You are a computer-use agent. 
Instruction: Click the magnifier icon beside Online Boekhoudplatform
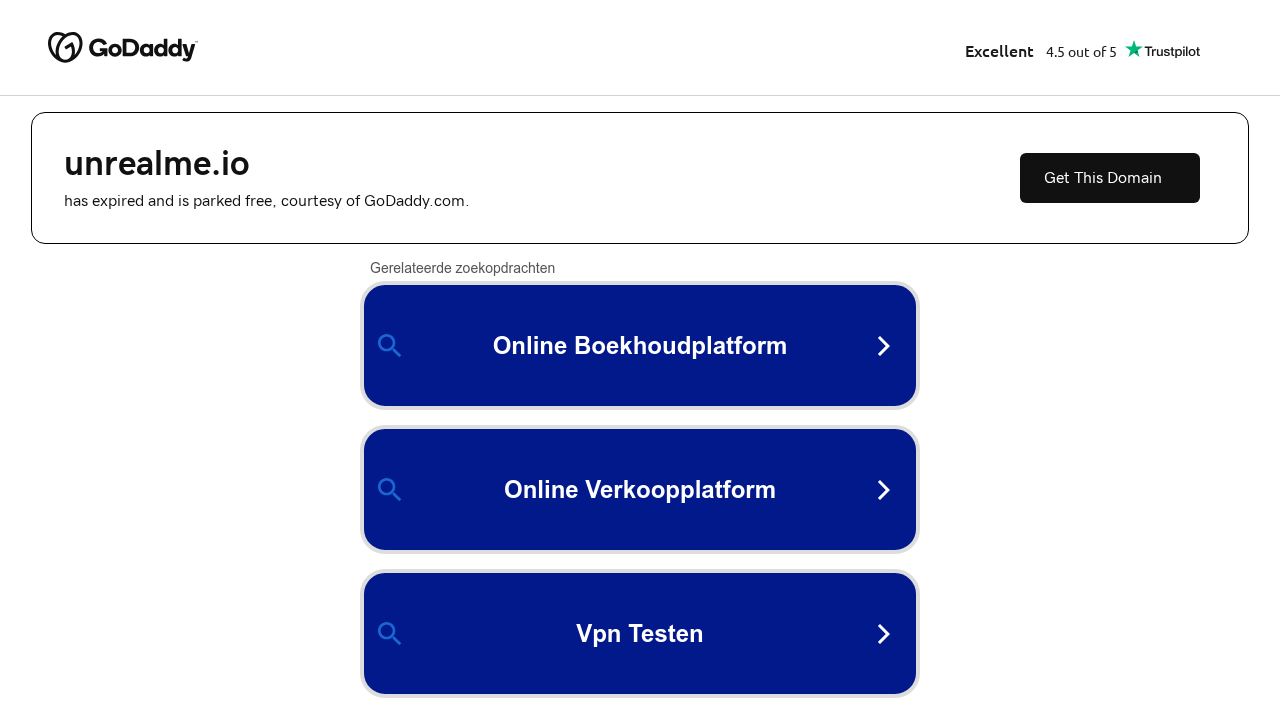coord(390,346)
